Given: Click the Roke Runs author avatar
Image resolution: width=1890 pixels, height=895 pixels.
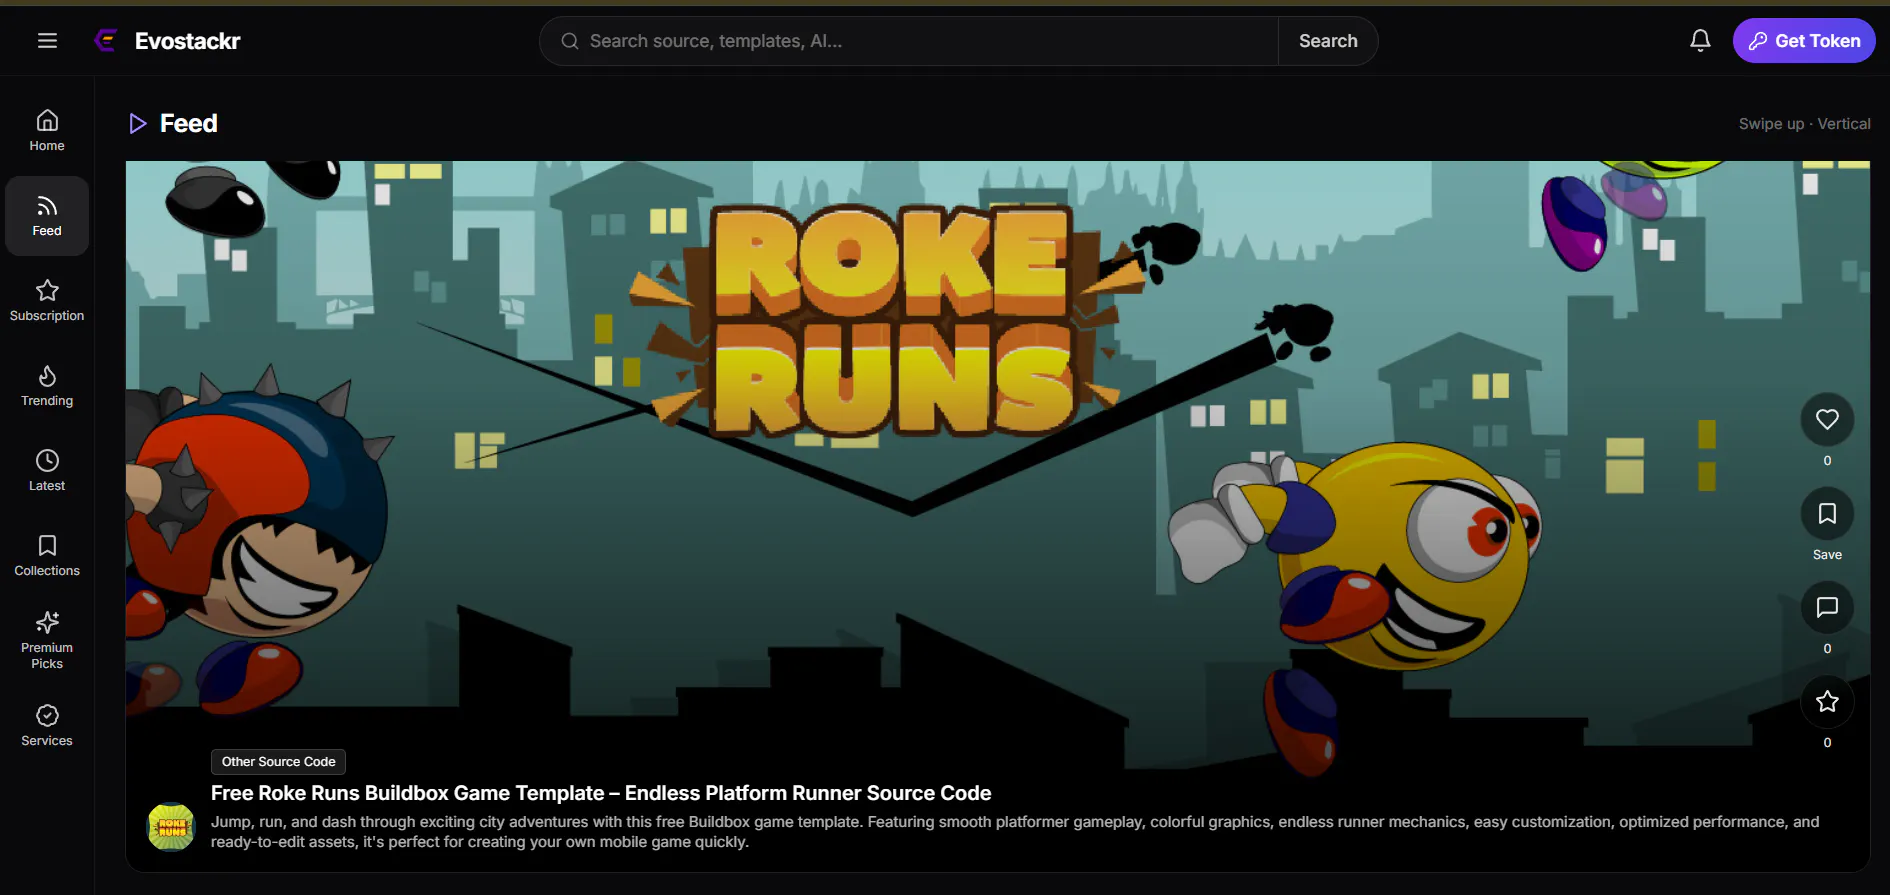Looking at the screenshot, I should pos(172,827).
